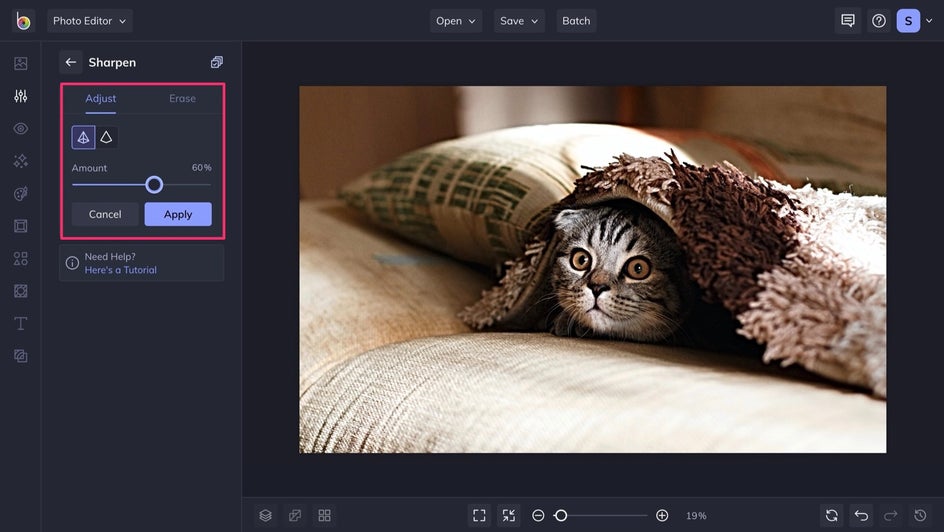Click the help info circle icon
Viewport: 944px width, 532px height.
(72, 263)
